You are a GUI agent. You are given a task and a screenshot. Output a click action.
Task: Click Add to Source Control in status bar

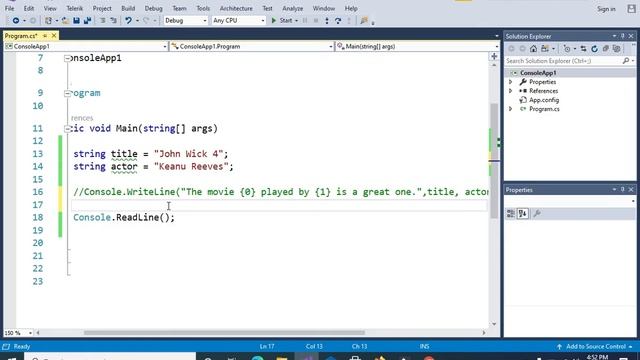click(596, 347)
